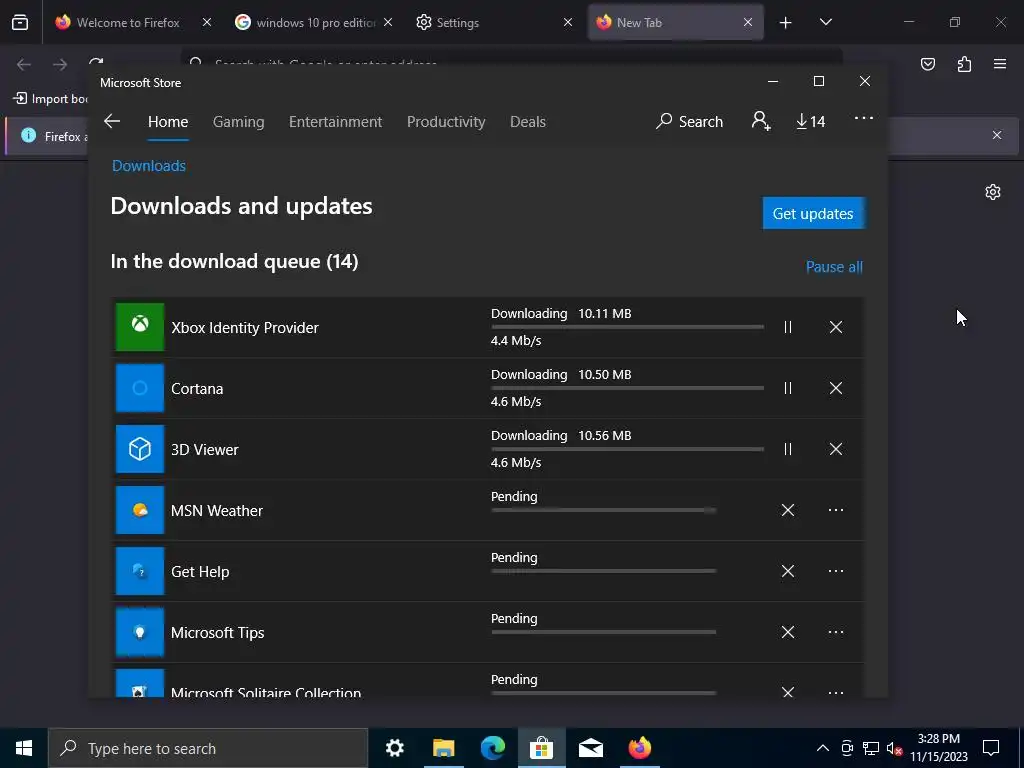The image size is (1024, 768).
Task: Open Microsoft Edge from the taskbar
Action: 492,748
